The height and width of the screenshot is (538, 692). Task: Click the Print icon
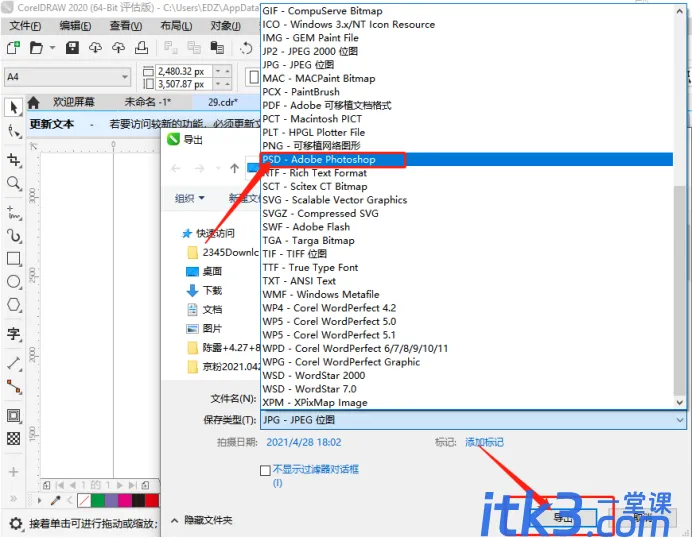point(141,47)
